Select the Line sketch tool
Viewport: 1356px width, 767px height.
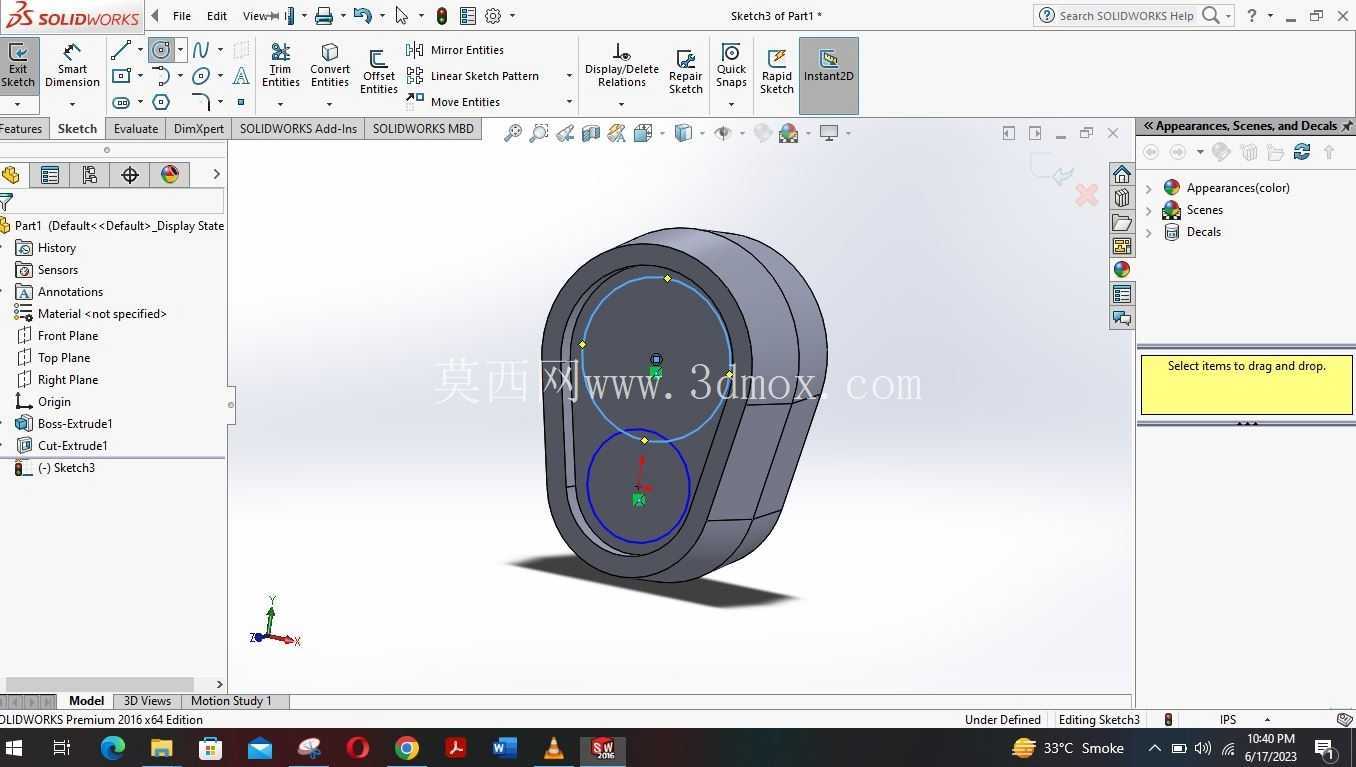coord(121,49)
